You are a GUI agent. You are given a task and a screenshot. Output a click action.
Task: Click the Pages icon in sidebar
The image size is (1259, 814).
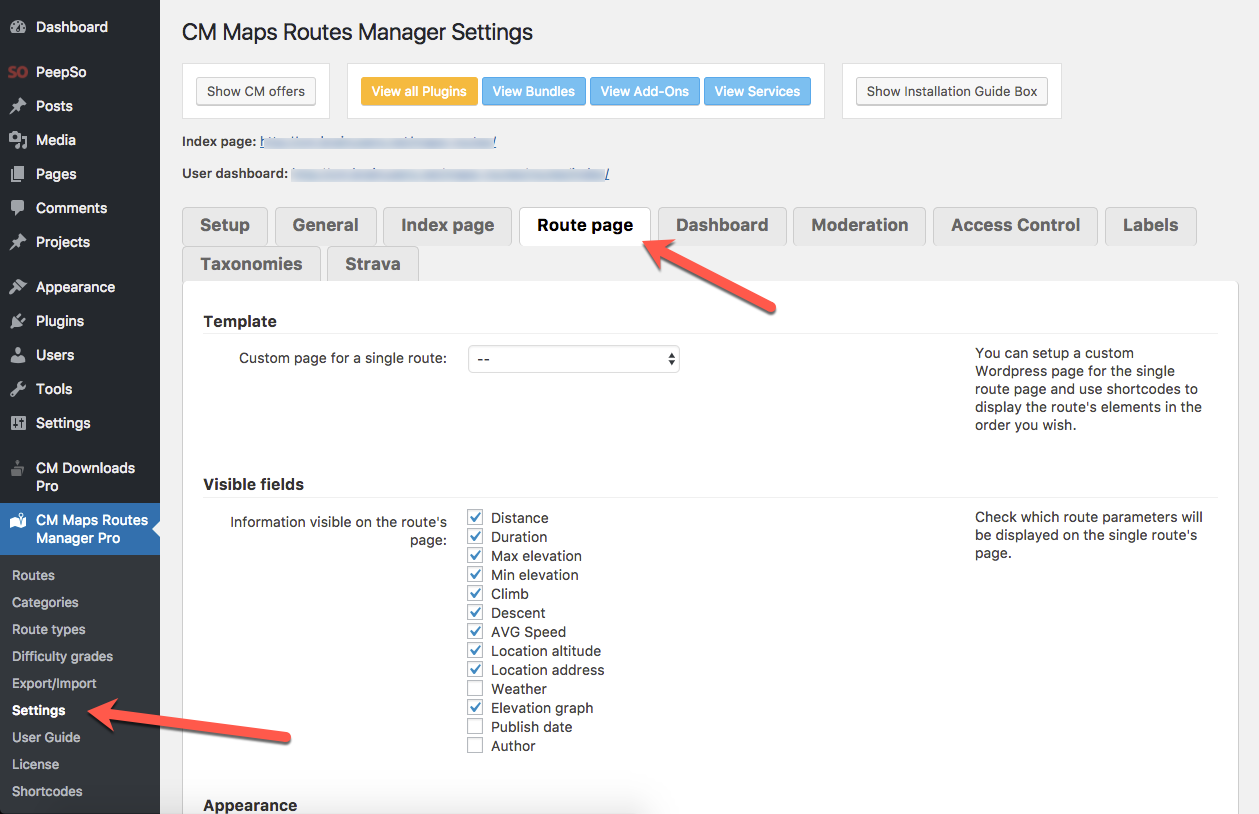(x=18, y=174)
